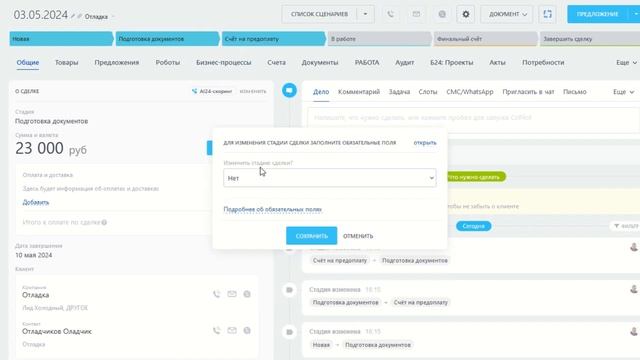Email company Отладка via envelope icon

coord(232,294)
